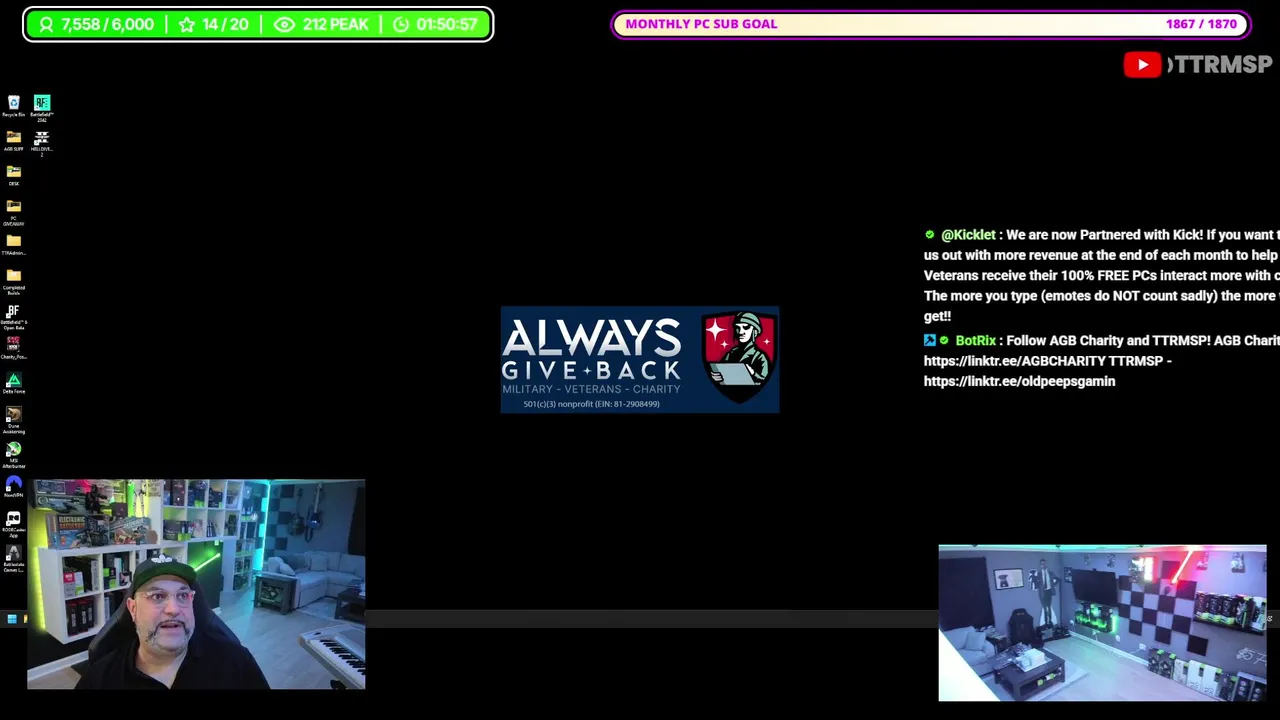Click the BotRix username in chat
Viewport: 1280px width, 720px height.
click(x=975, y=341)
